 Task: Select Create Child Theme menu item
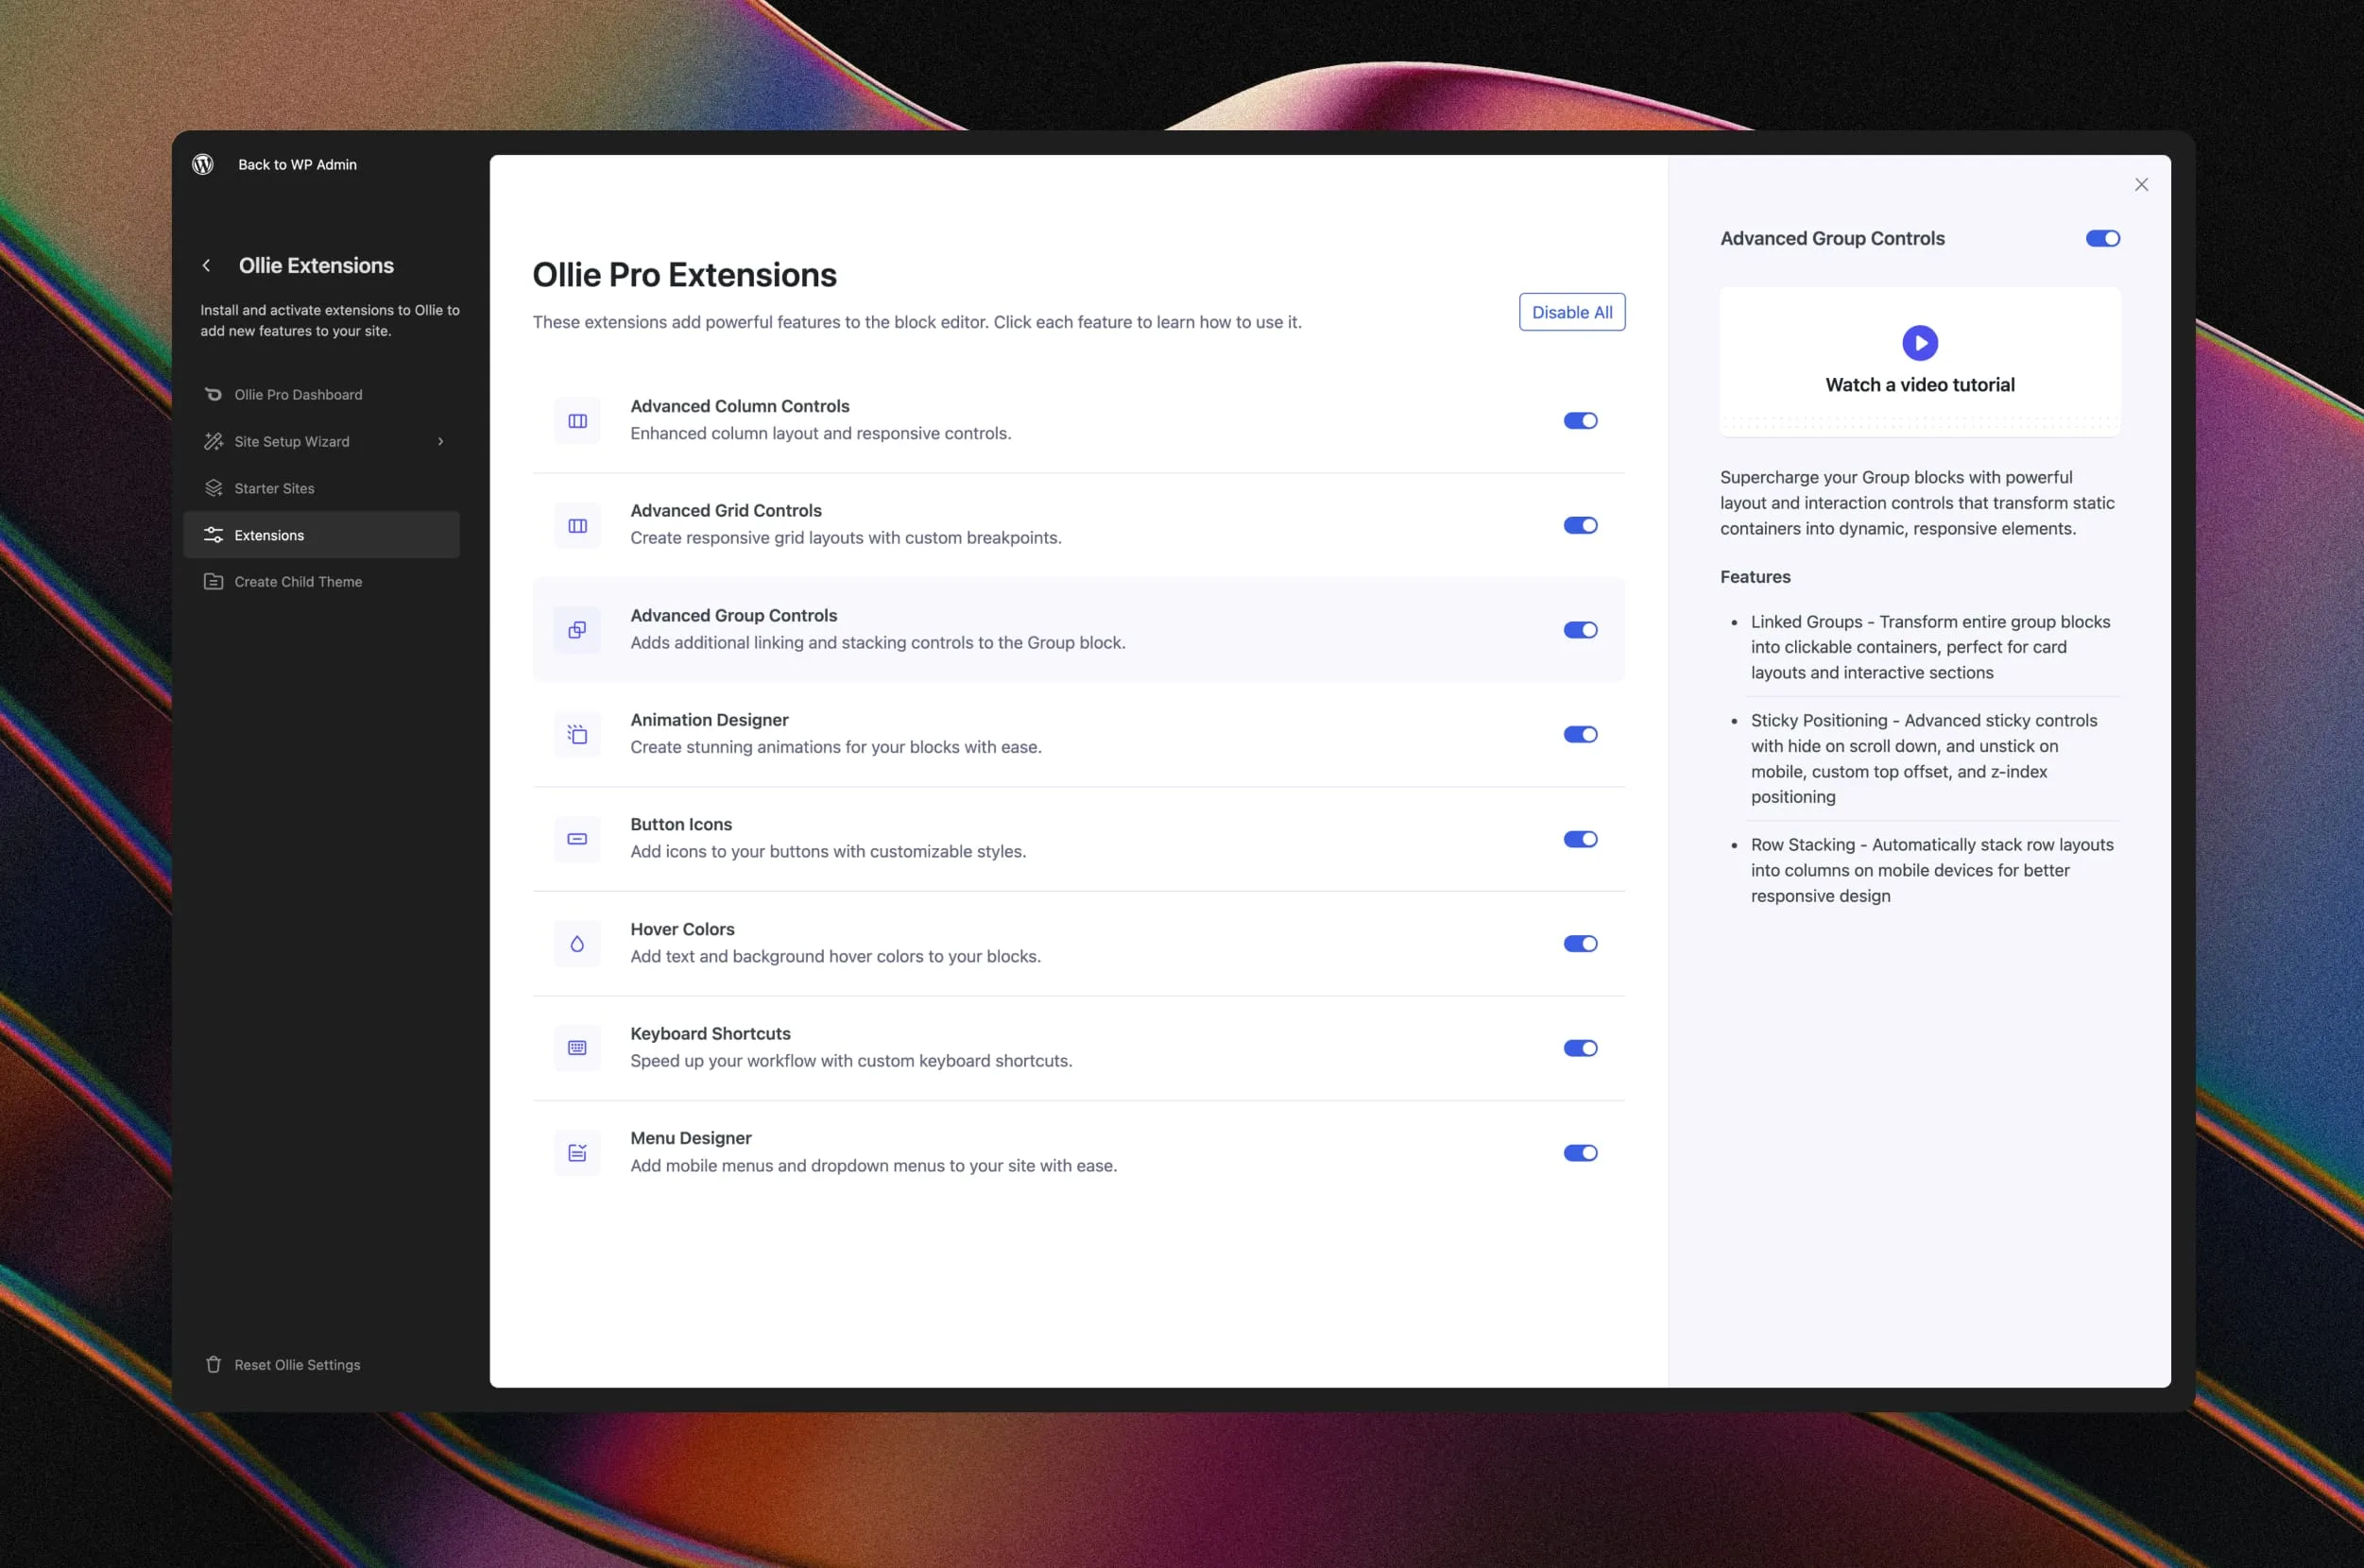pyautogui.click(x=298, y=581)
